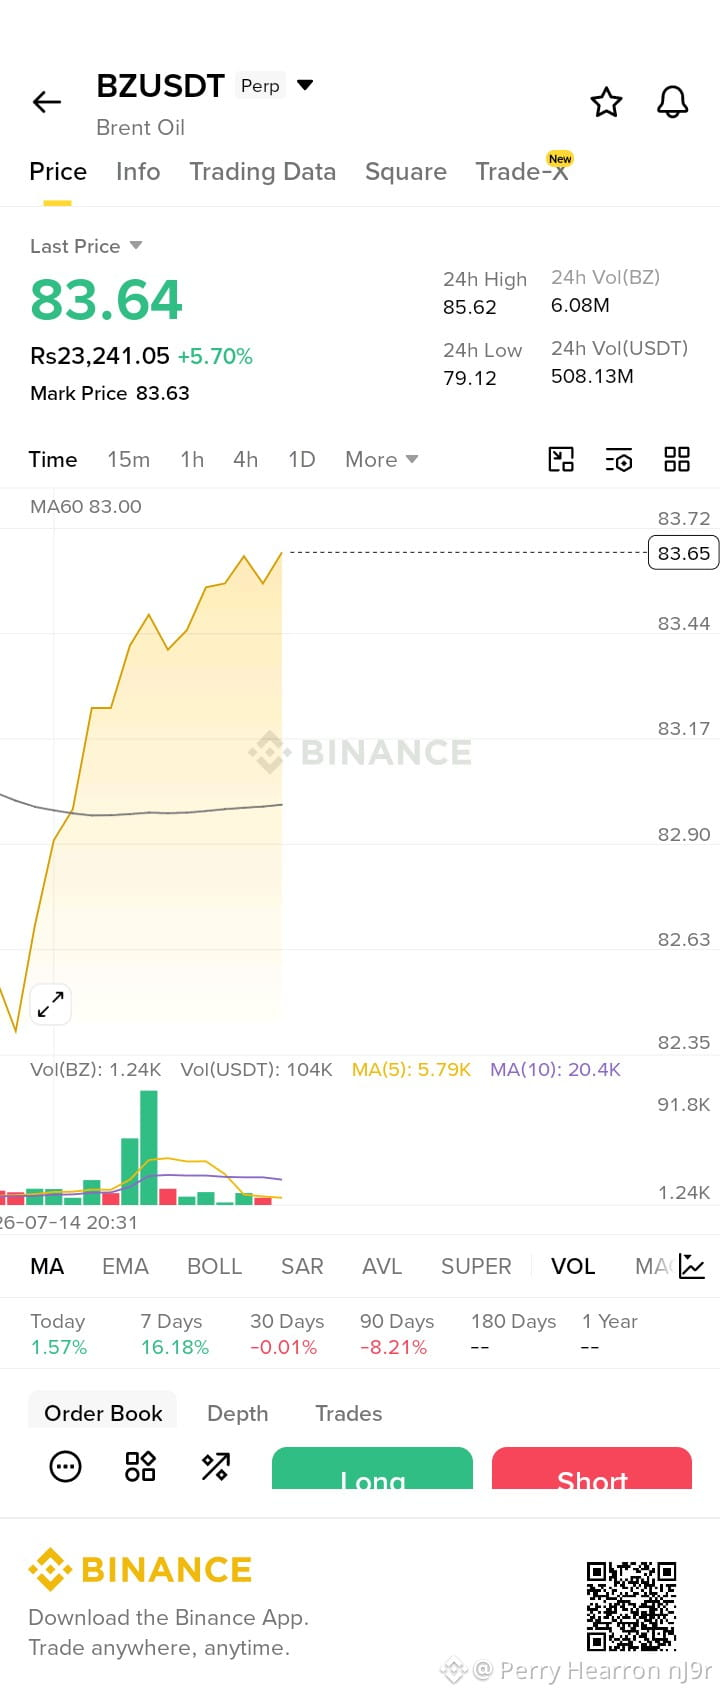Open the Trade-X tab
The width and height of the screenshot is (720, 1695).
point(521,172)
